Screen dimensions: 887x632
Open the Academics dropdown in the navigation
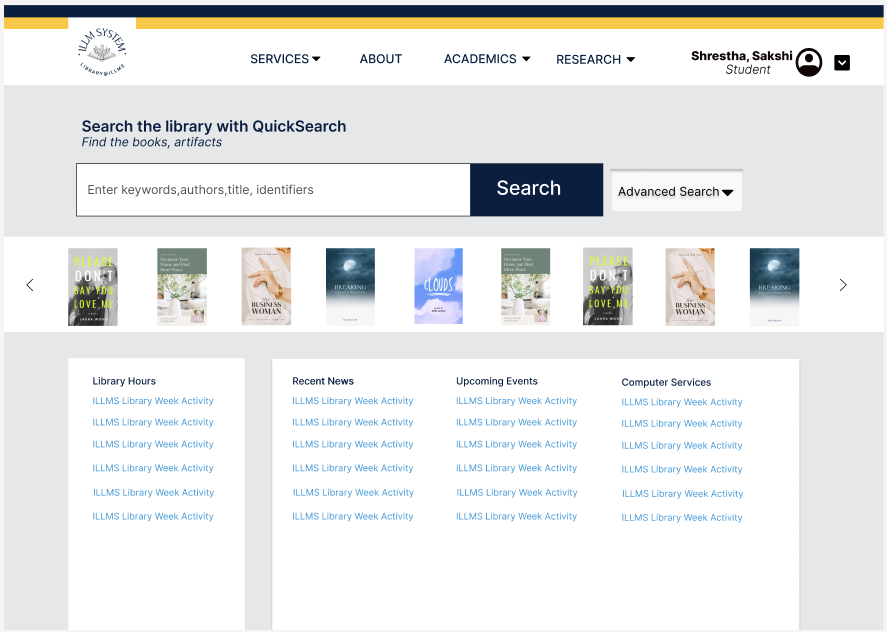(x=487, y=59)
